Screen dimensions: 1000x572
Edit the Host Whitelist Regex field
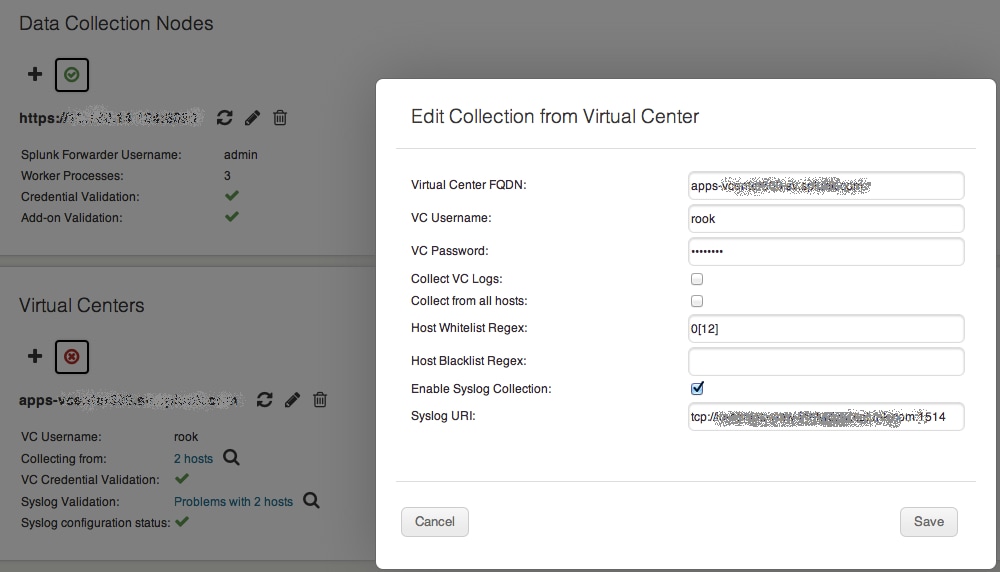pyautogui.click(x=826, y=329)
